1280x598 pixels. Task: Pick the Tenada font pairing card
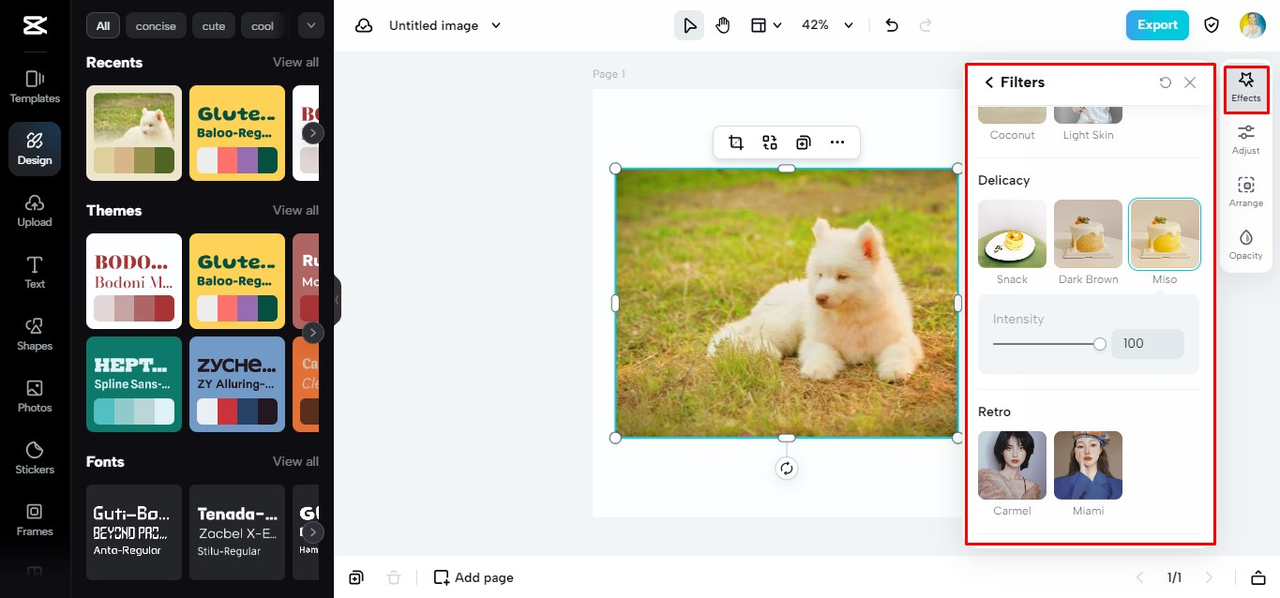(237, 532)
